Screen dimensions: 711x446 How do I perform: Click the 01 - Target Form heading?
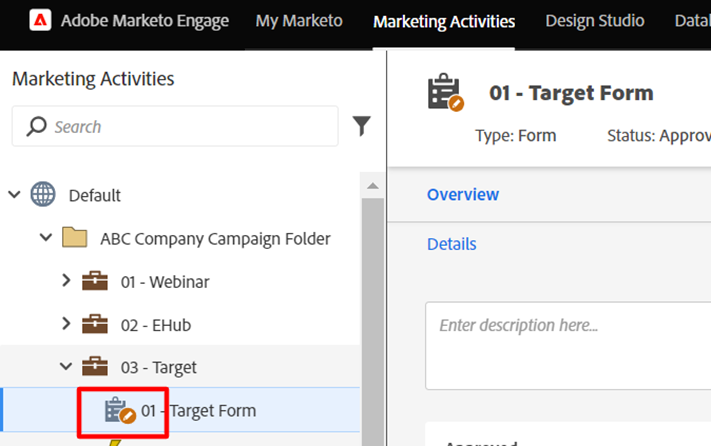click(571, 93)
